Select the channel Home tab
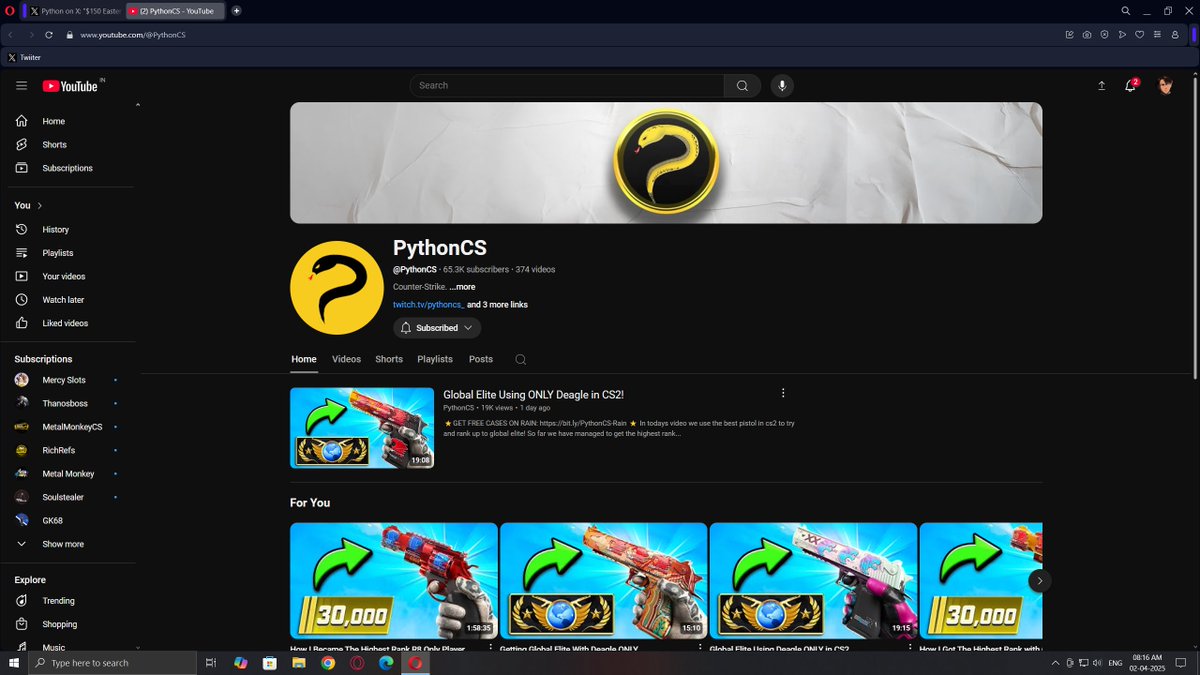The image size is (1200, 675). click(304, 359)
